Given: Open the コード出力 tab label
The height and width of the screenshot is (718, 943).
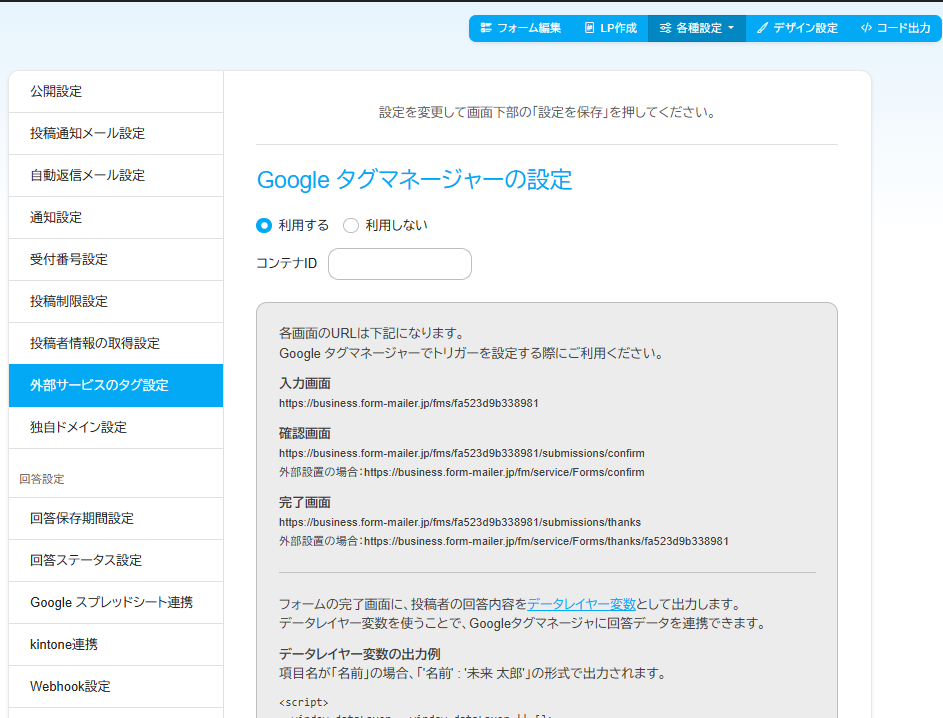Looking at the screenshot, I should pos(903,28).
